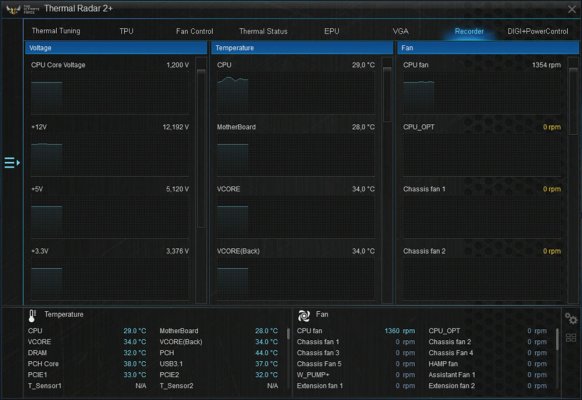Click the 1360 rpm CPU fan reading

(399, 331)
